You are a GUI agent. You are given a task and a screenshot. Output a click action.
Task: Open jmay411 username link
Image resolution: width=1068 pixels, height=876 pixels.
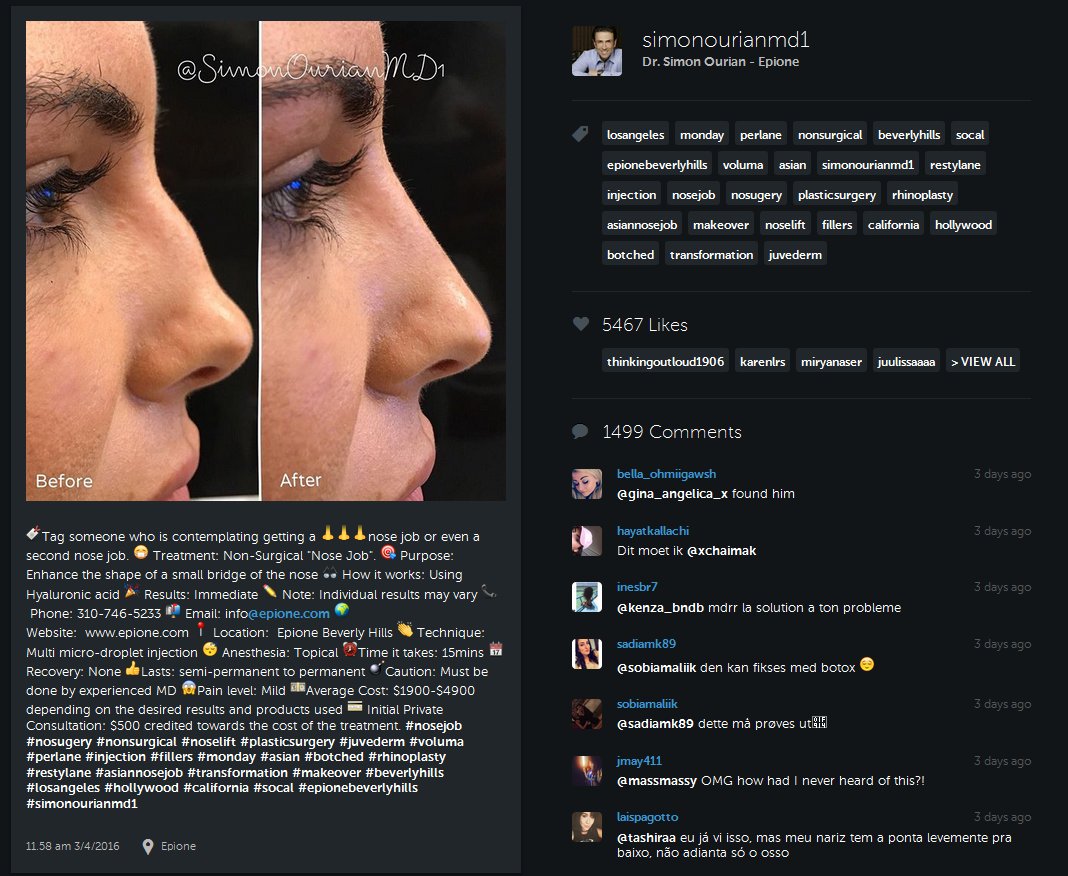pyautogui.click(x=639, y=761)
